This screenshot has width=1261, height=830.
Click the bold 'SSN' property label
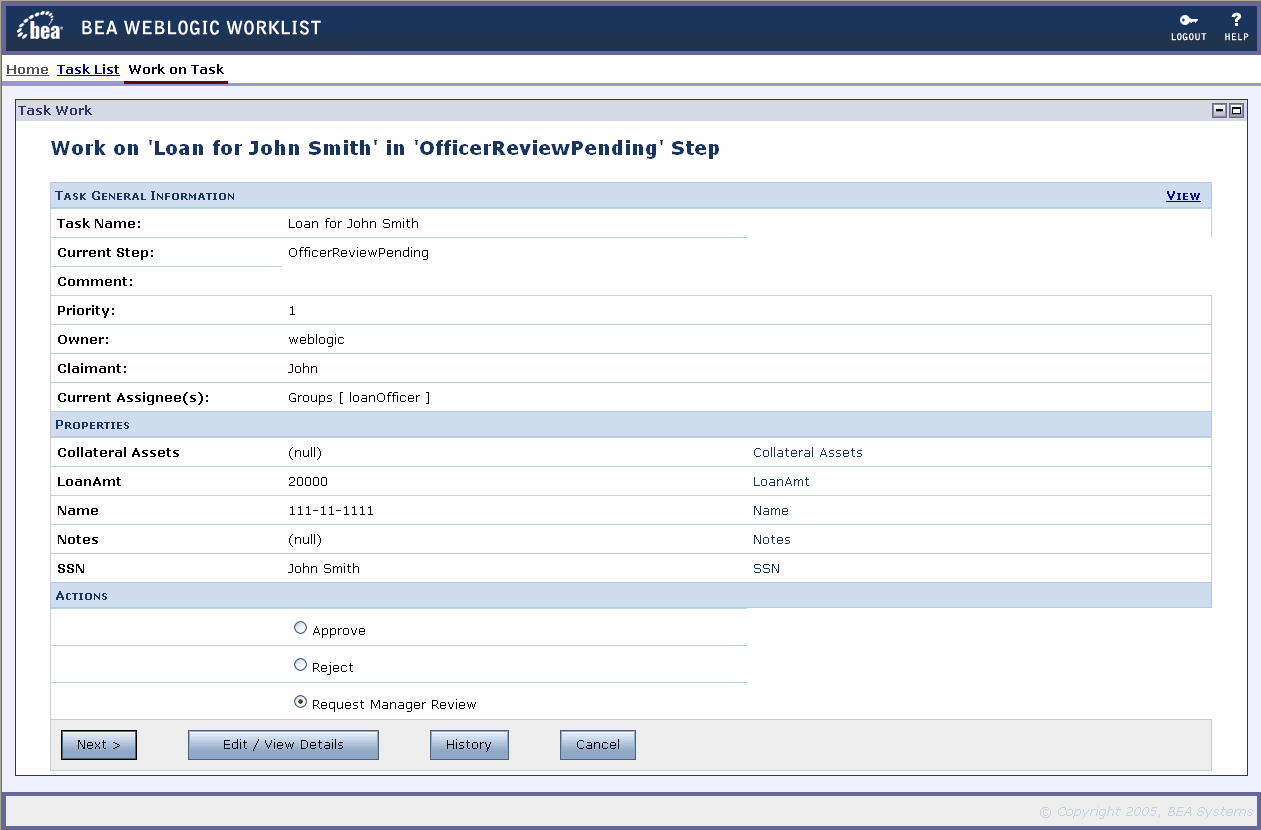point(71,568)
